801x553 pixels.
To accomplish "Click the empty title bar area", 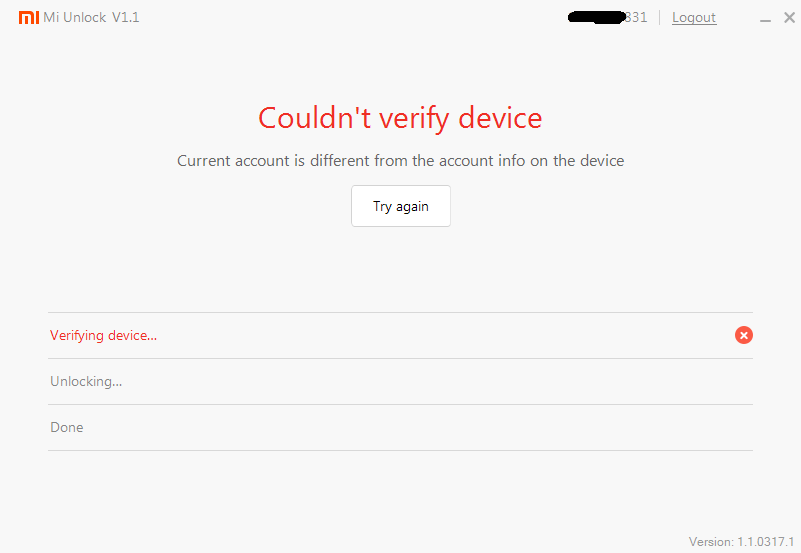I will click(350, 18).
